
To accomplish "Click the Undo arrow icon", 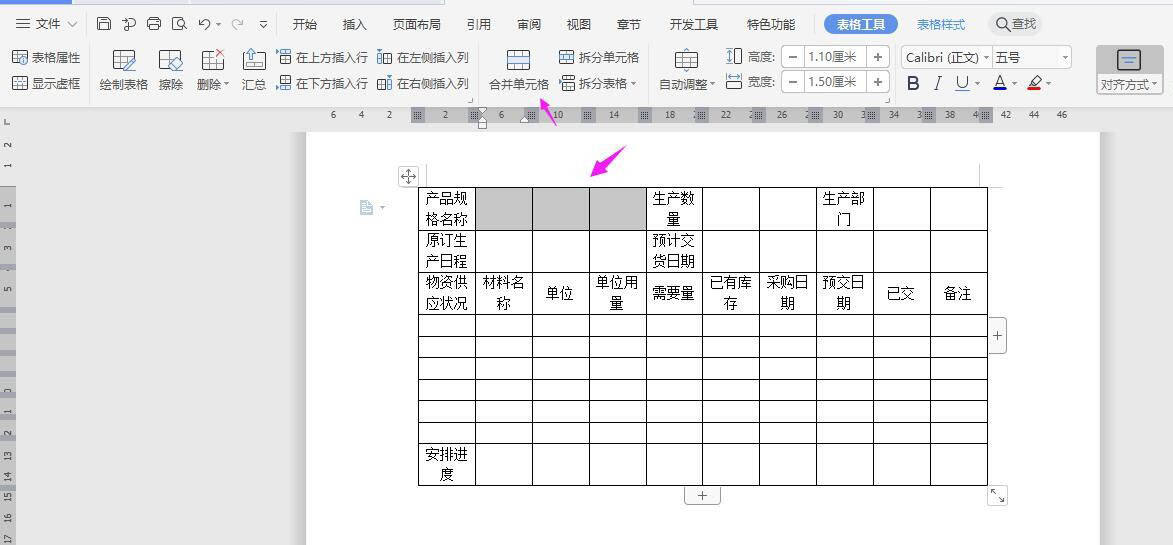I will pos(204,24).
